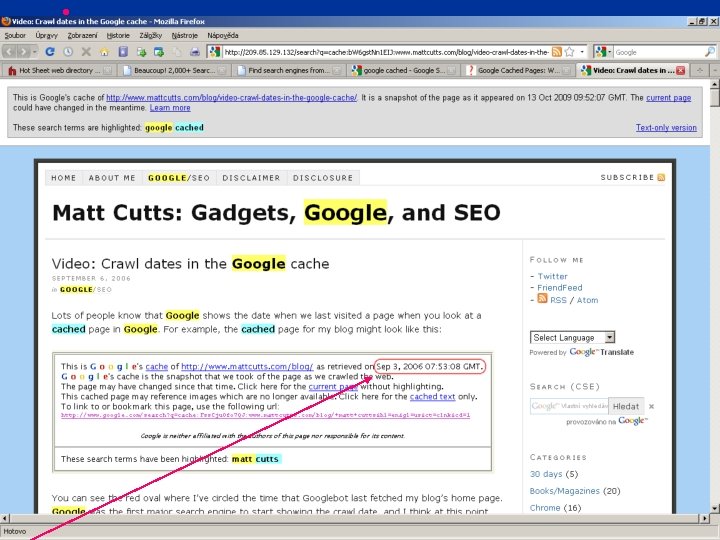The height and width of the screenshot is (540, 720).
Task: Click the DISCLOSURE nav item
Action: (323, 178)
